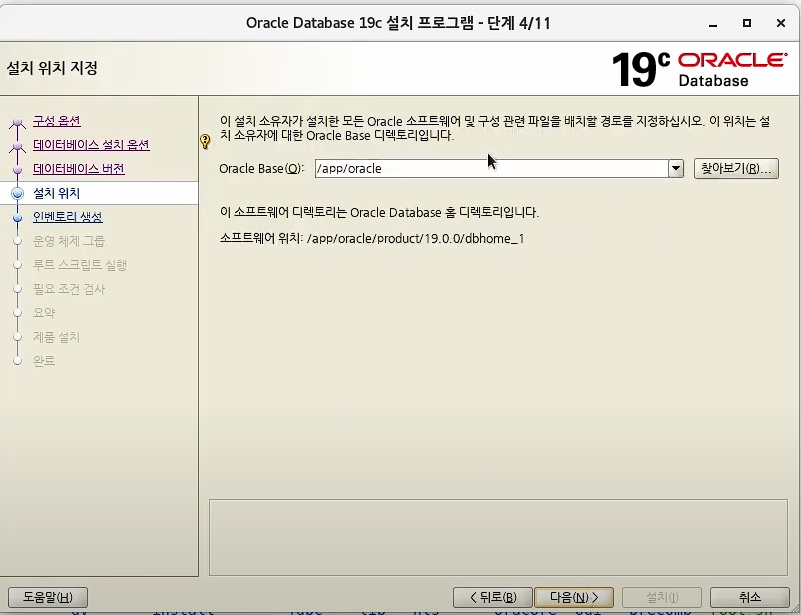Click the greyed 운영 체제 그룹 step
801x615 pixels.
[x=68, y=241]
